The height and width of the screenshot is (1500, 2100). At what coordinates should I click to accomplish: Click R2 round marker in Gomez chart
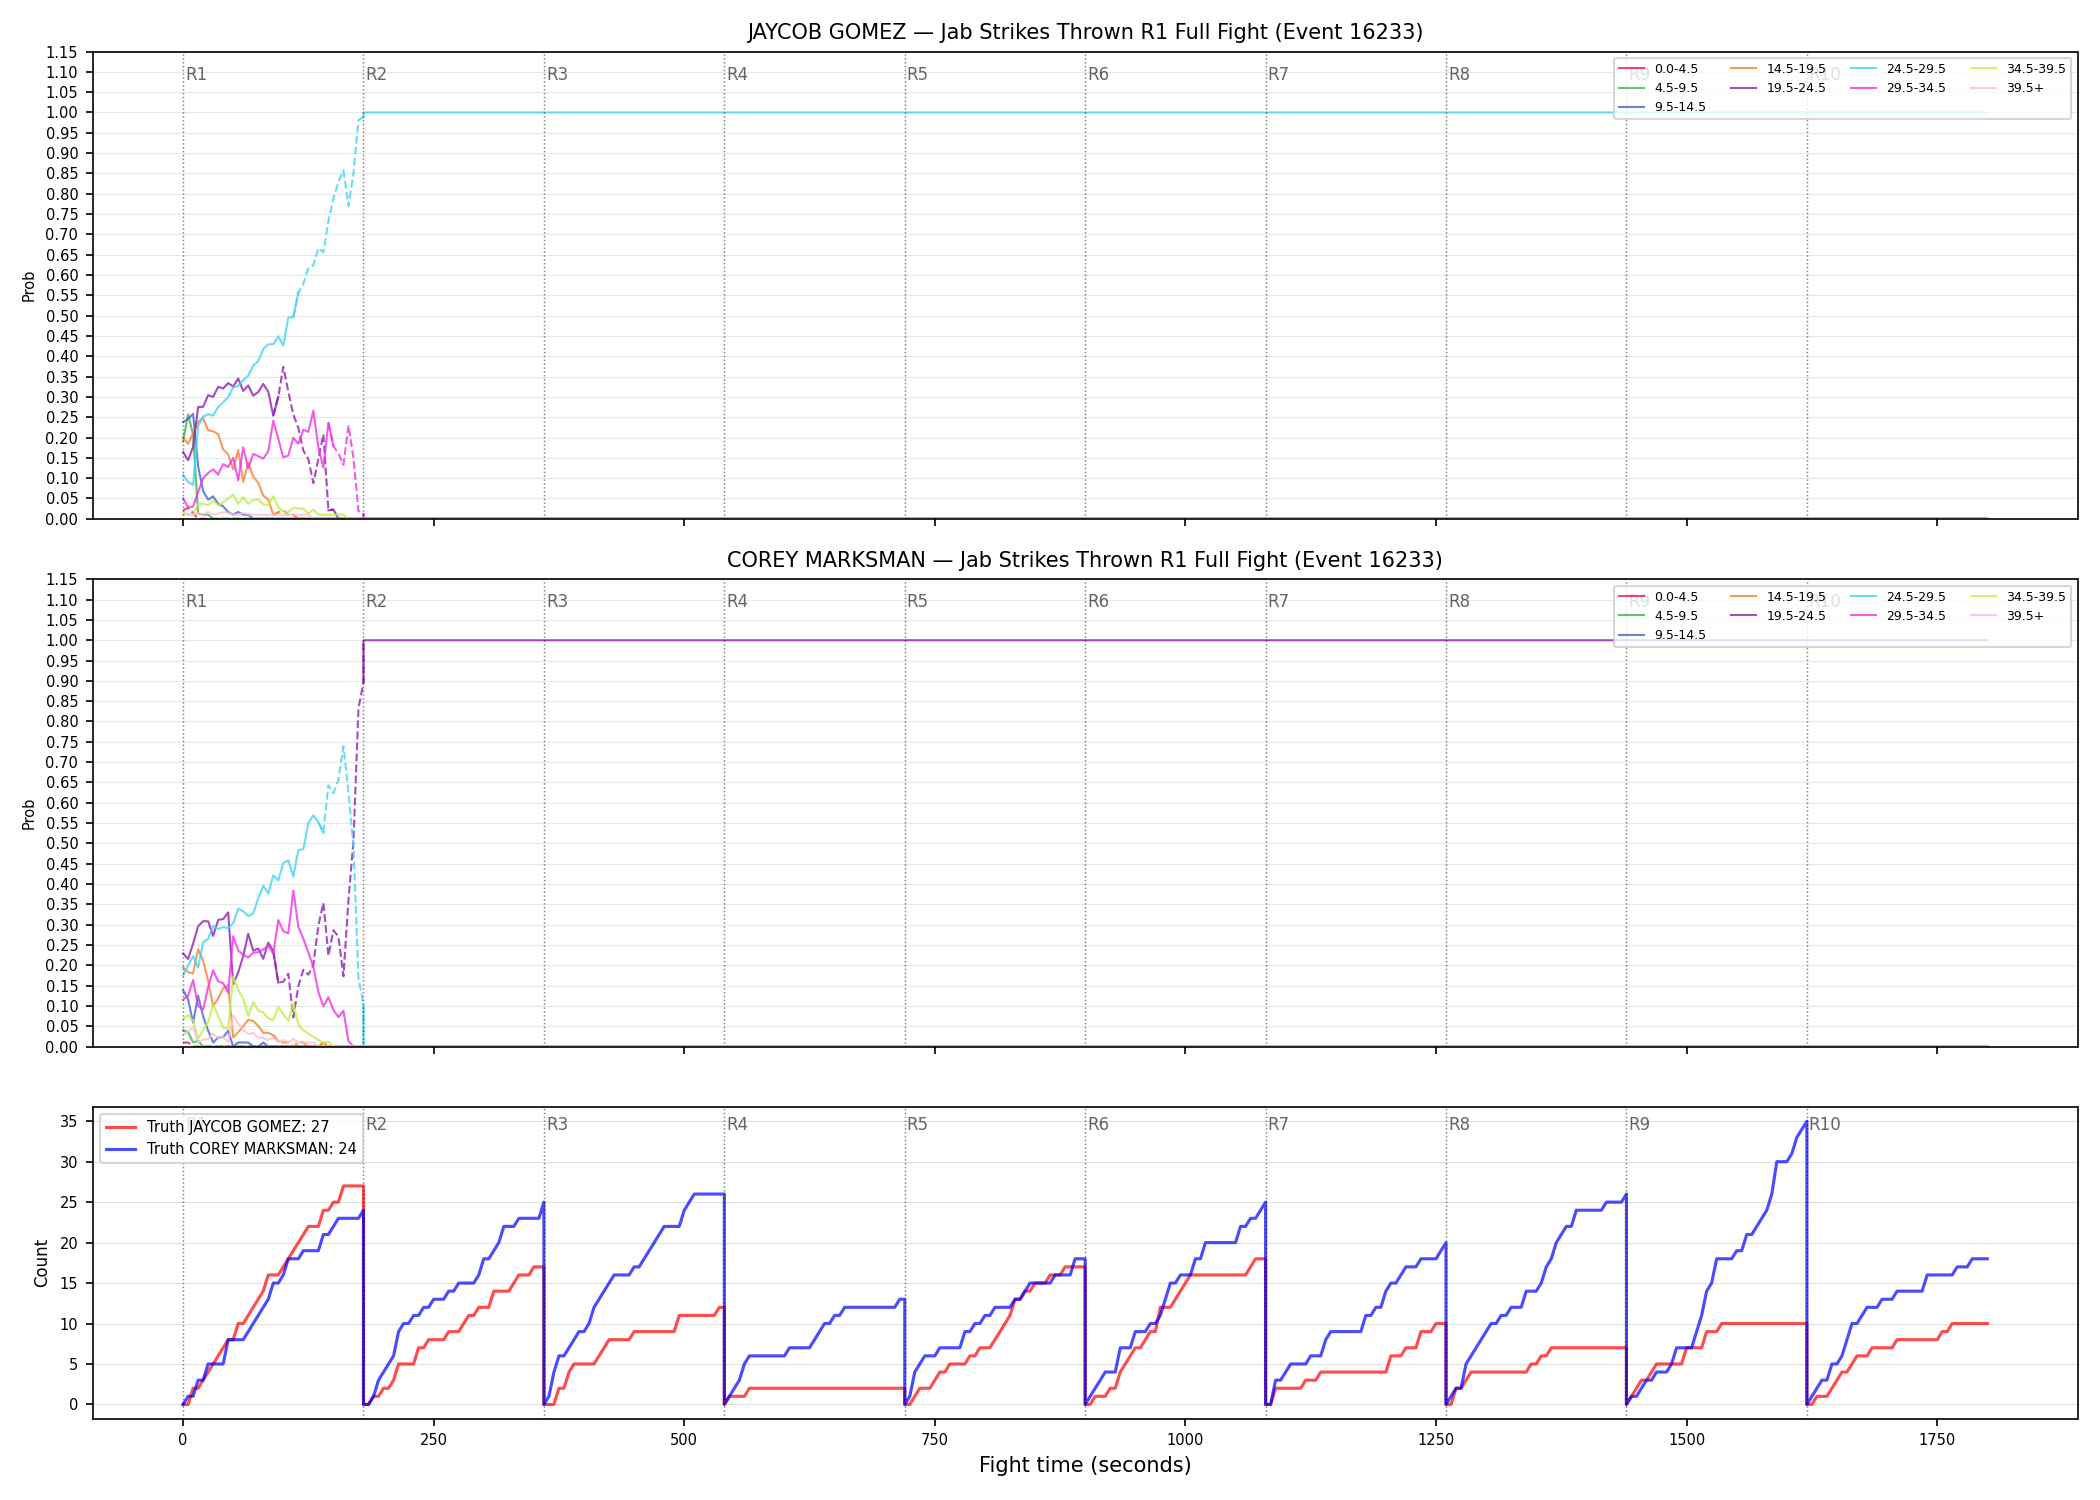tap(376, 74)
